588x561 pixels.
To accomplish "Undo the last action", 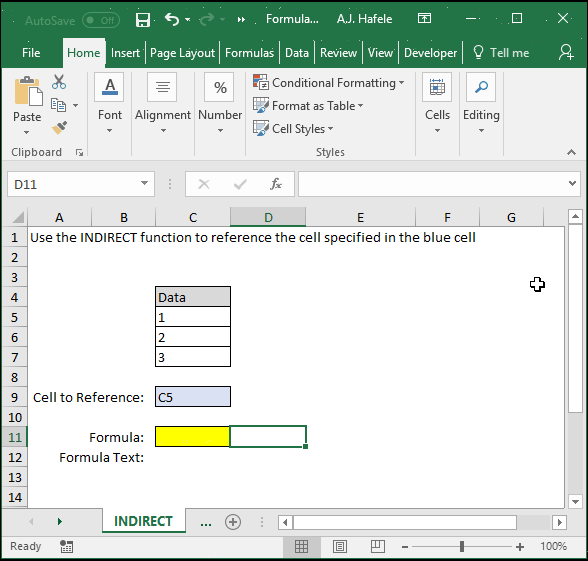I will tap(172, 19).
